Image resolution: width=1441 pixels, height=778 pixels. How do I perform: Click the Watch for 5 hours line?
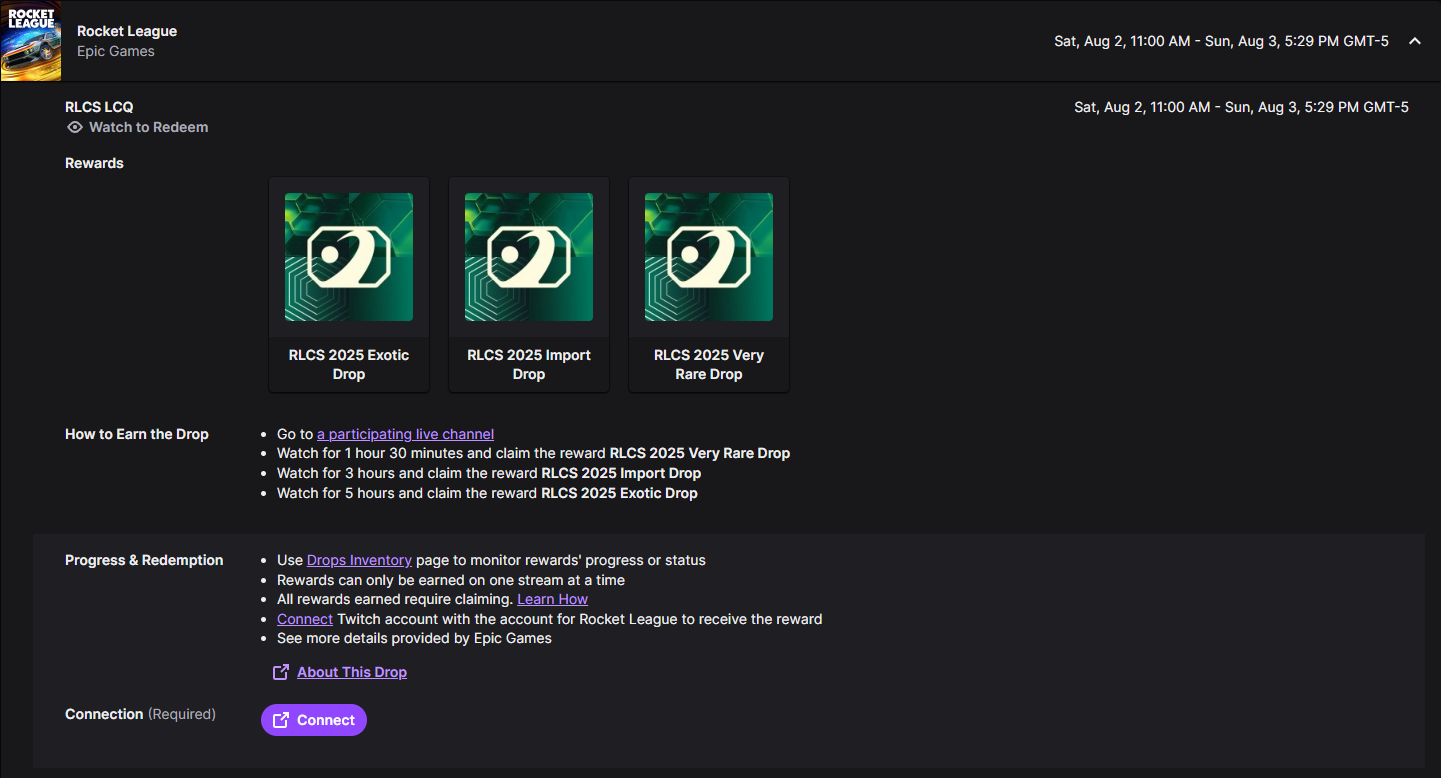[x=487, y=493]
